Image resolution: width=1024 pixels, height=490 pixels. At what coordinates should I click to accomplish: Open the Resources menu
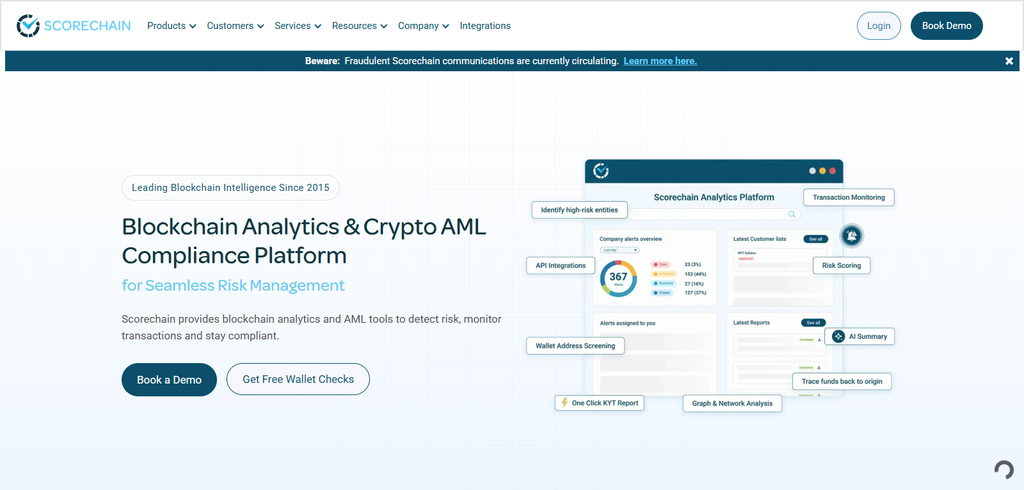pyautogui.click(x=359, y=26)
